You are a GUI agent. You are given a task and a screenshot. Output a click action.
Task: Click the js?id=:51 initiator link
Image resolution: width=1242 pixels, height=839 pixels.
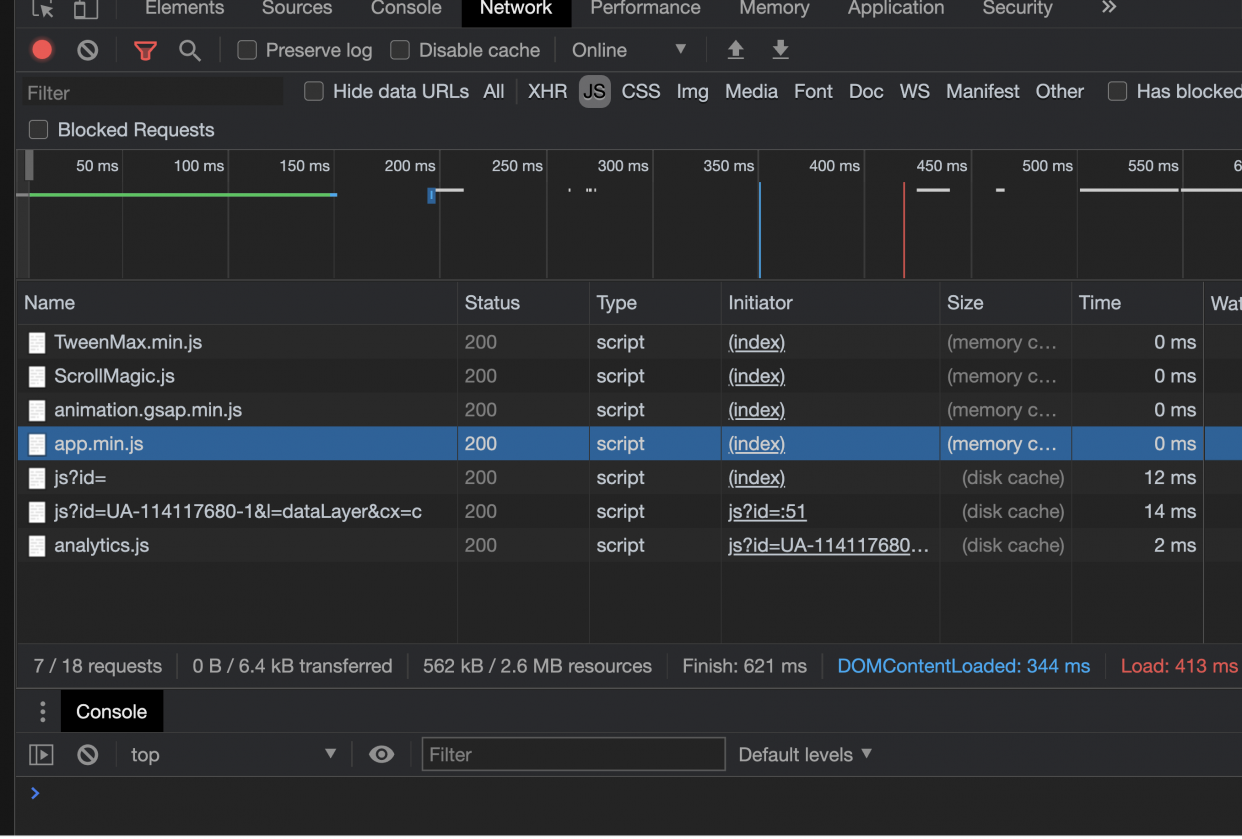pyautogui.click(x=767, y=511)
